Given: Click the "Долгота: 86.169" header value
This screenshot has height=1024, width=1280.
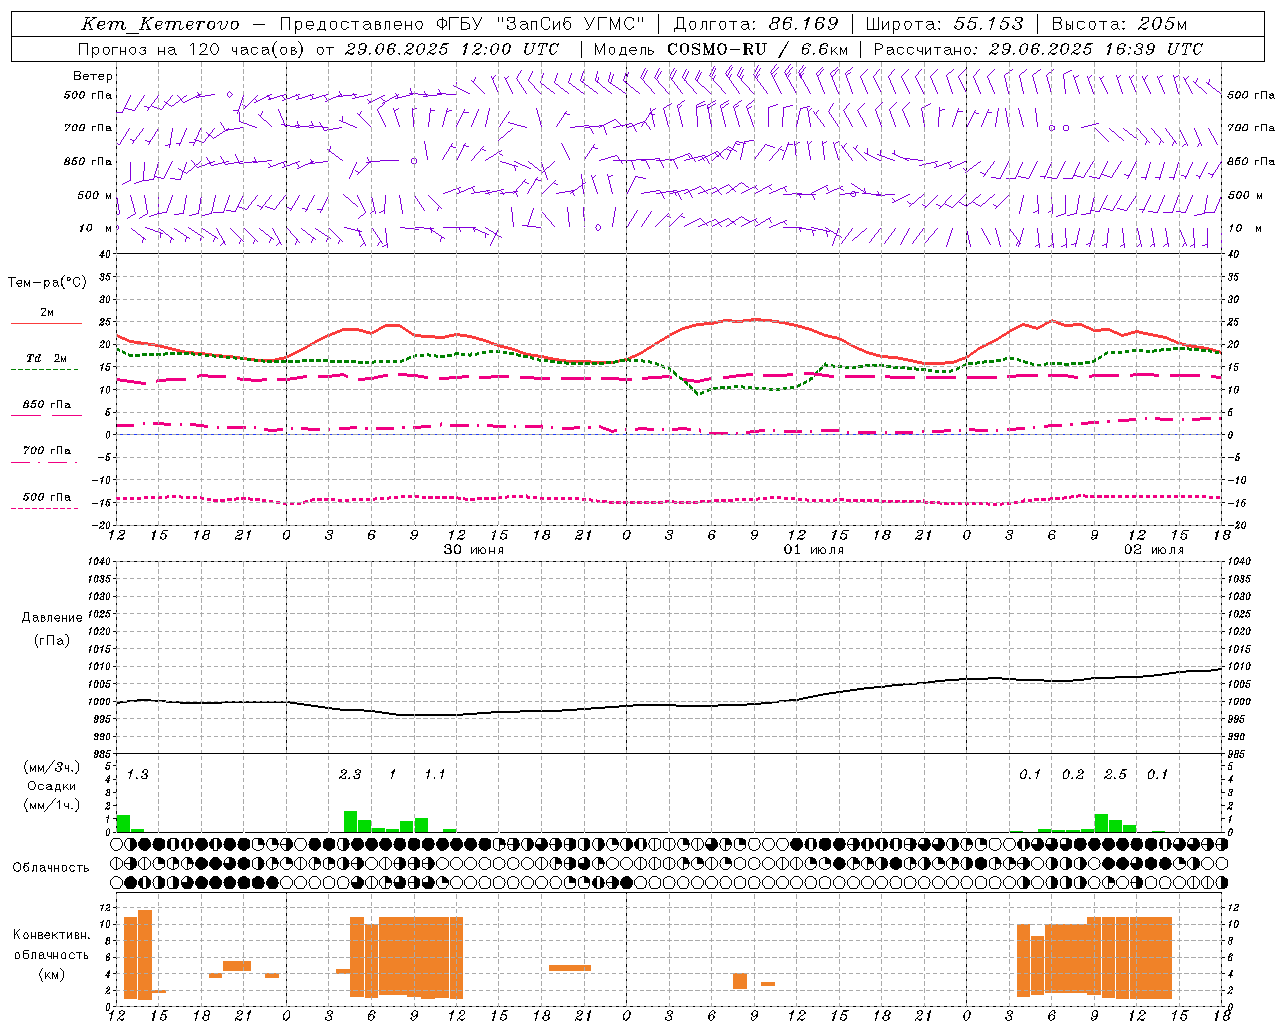Looking at the screenshot, I should coord(756,24).
